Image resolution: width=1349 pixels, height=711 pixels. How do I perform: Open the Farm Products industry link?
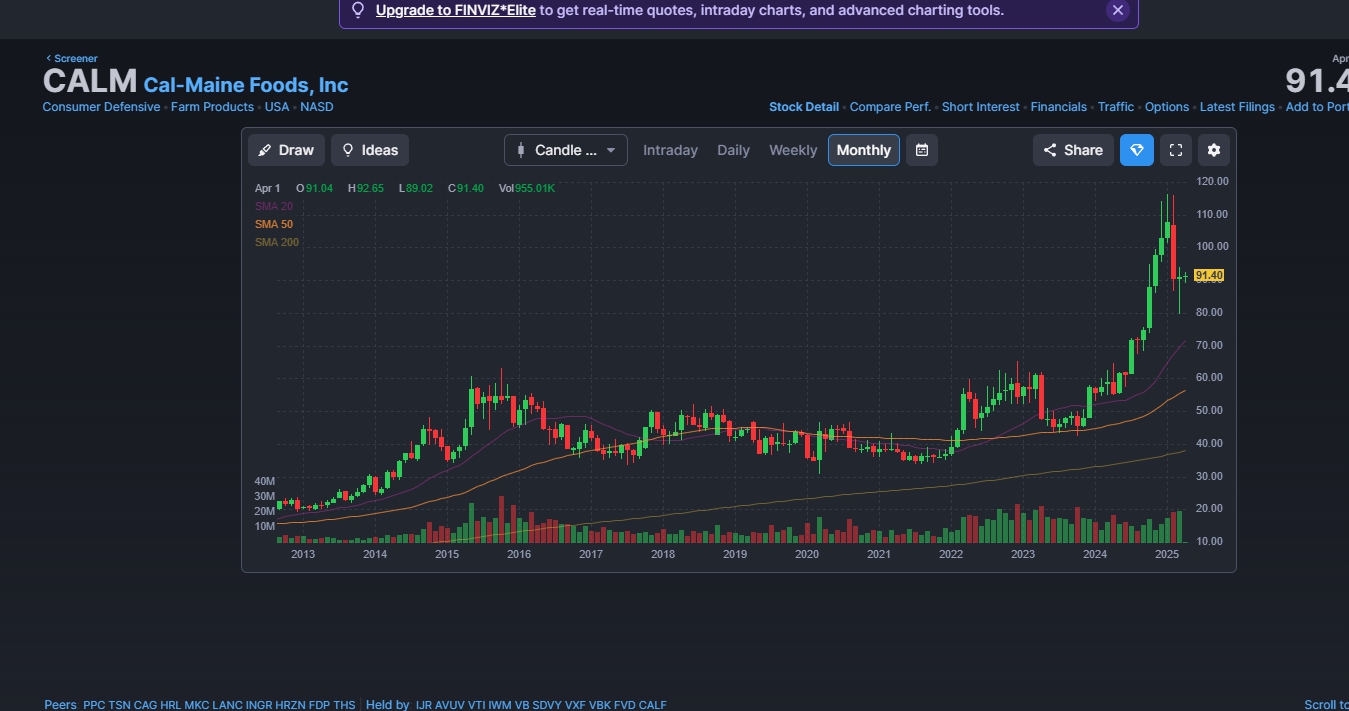pos(212,107)
